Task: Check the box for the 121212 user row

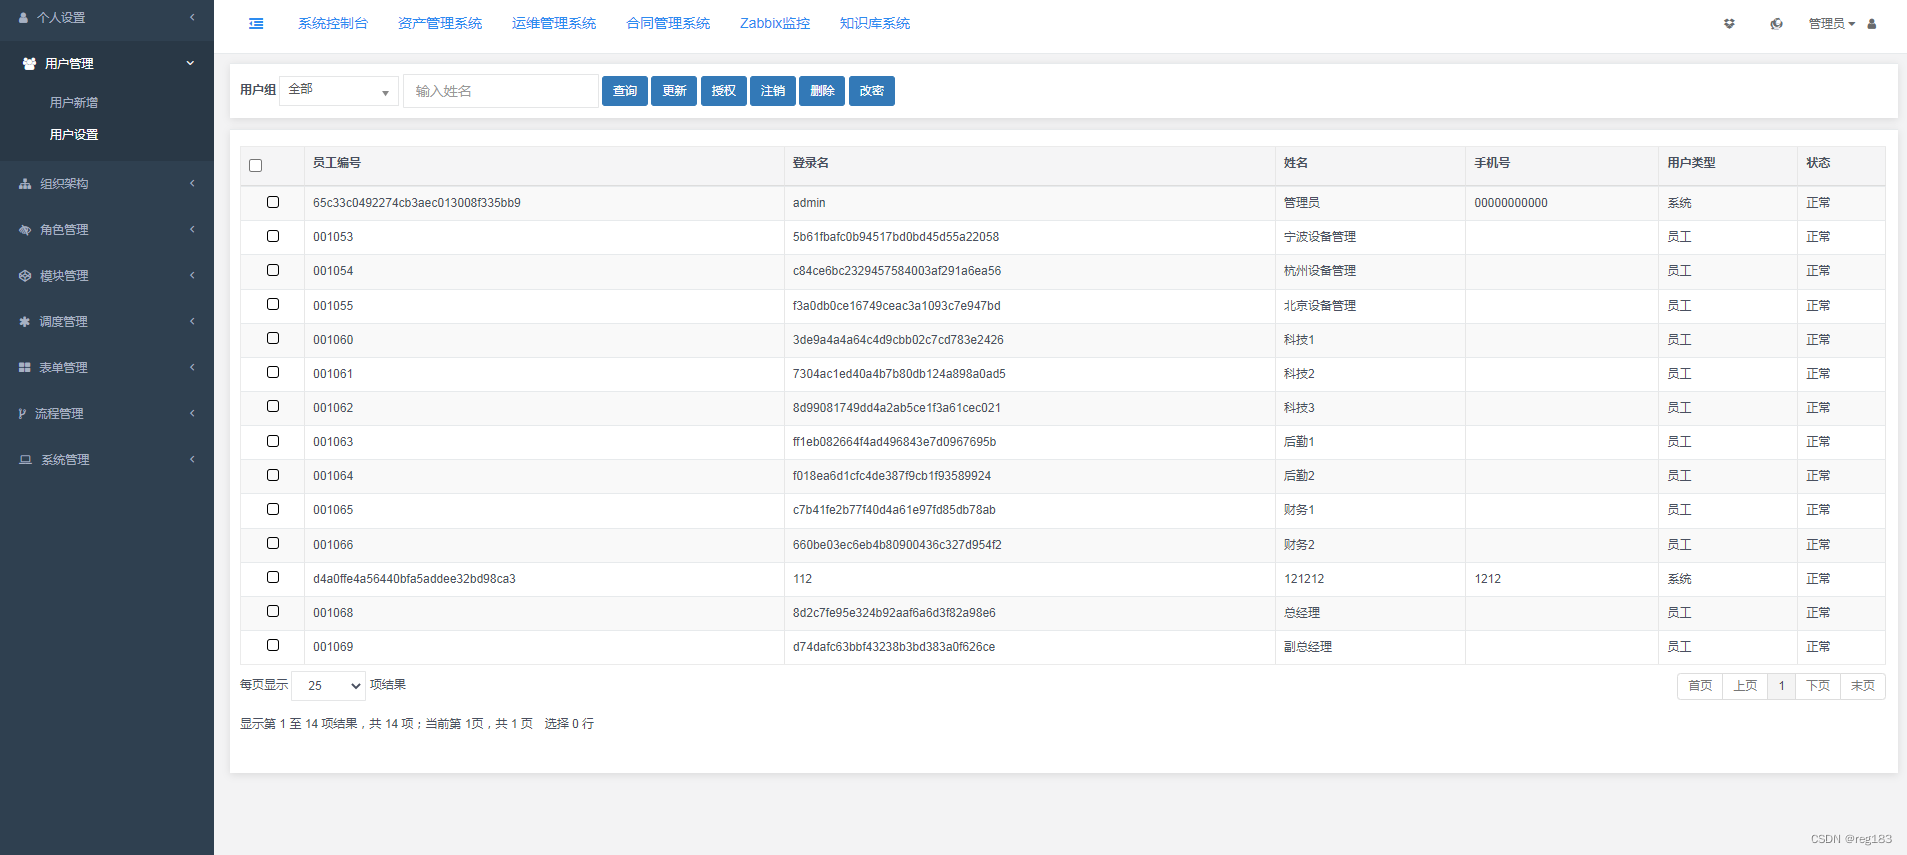Action: [273, 577]
